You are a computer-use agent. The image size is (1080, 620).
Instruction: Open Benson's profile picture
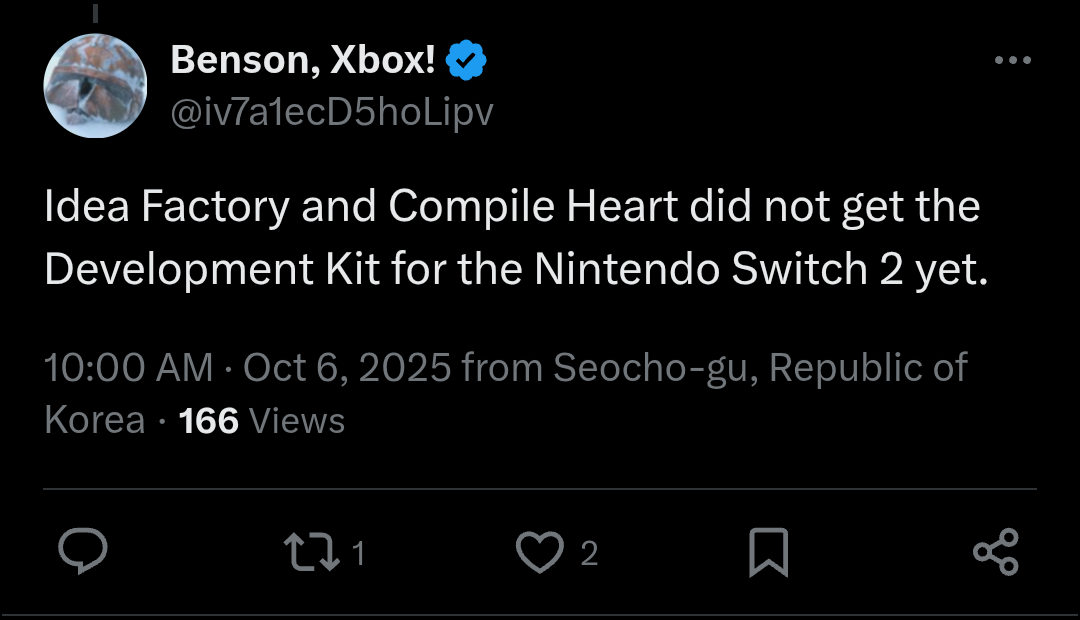click(x=95, y=86)
